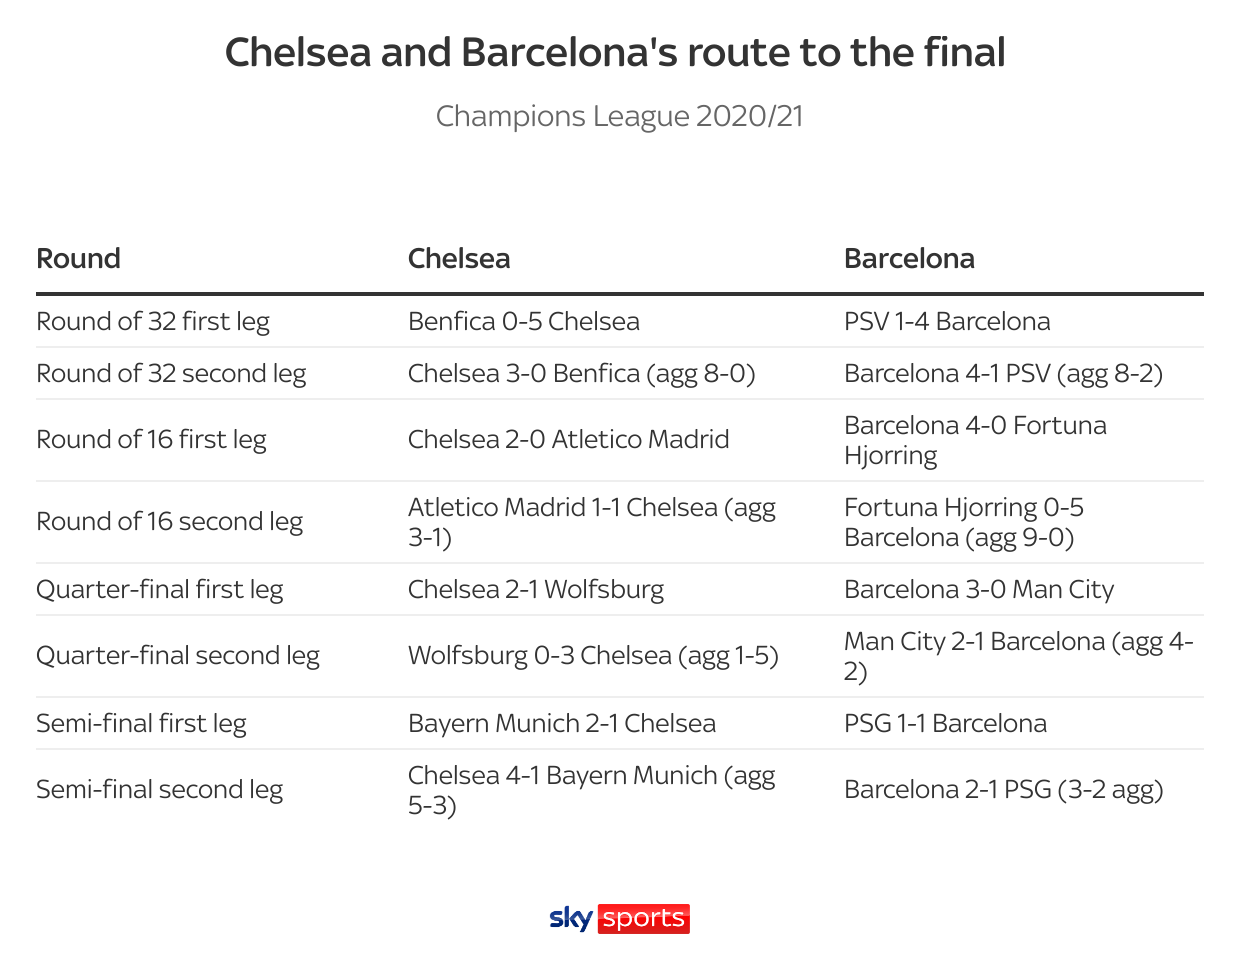Select the Benfica 0-5 Chelsea cell
The width and height of the screenshot is (1240, 966).
(x=524, y=321)
